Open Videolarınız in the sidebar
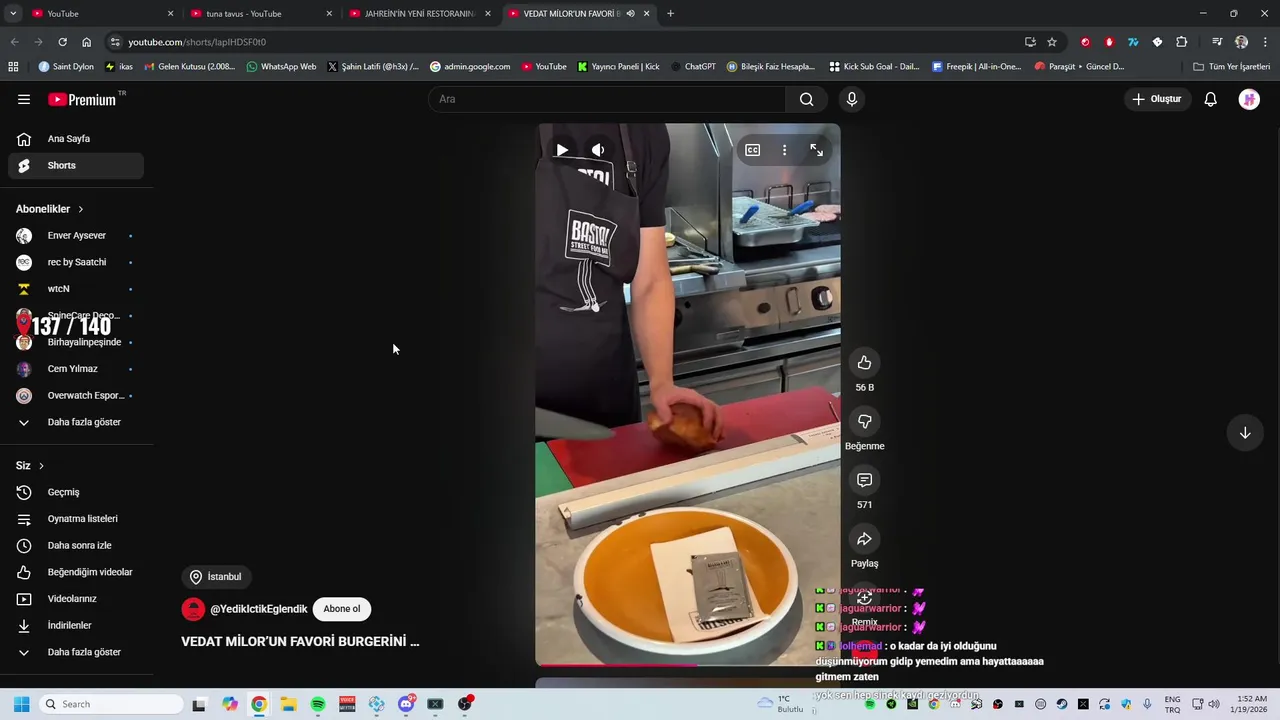The image size is (1280, 720). [x=76, y=599]
